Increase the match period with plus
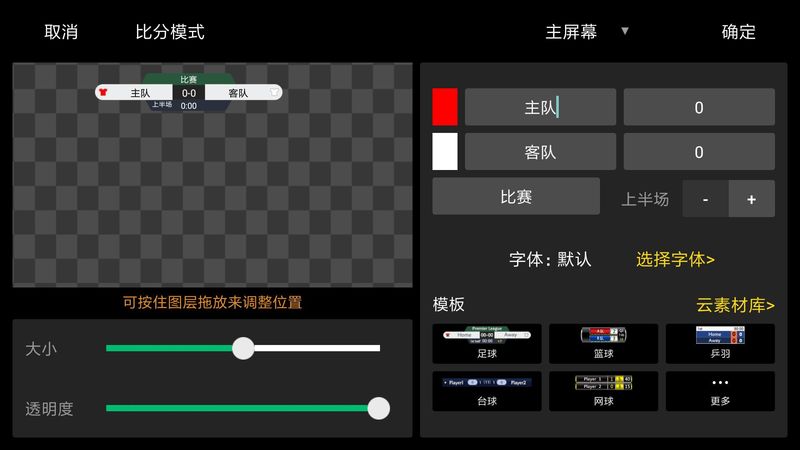This screenshot has width=800, height=450. [x=752, y=199]
